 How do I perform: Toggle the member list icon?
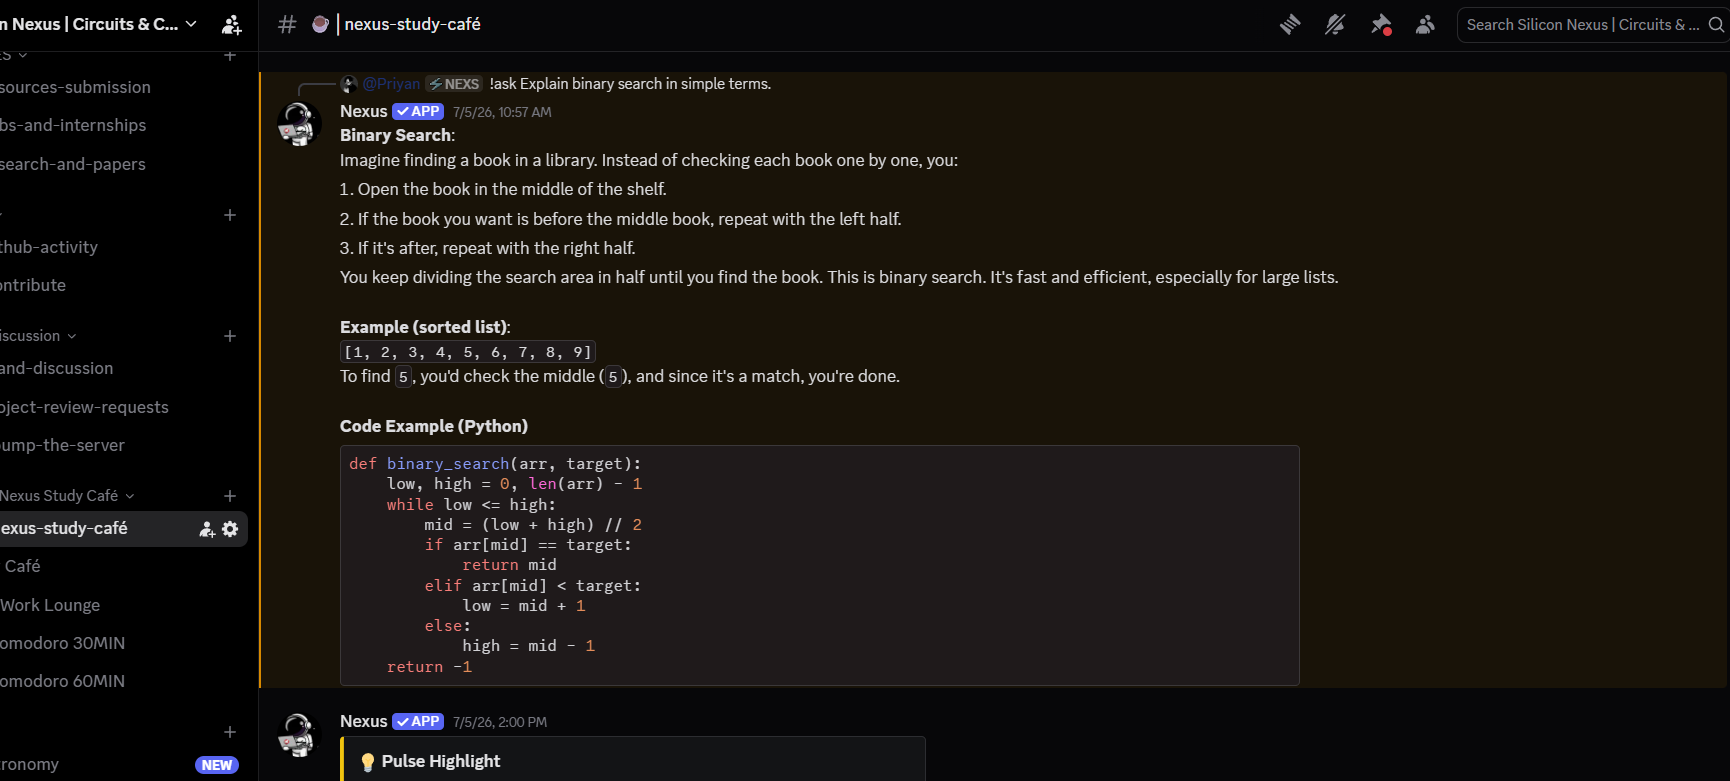click(x=1426, y=24)
